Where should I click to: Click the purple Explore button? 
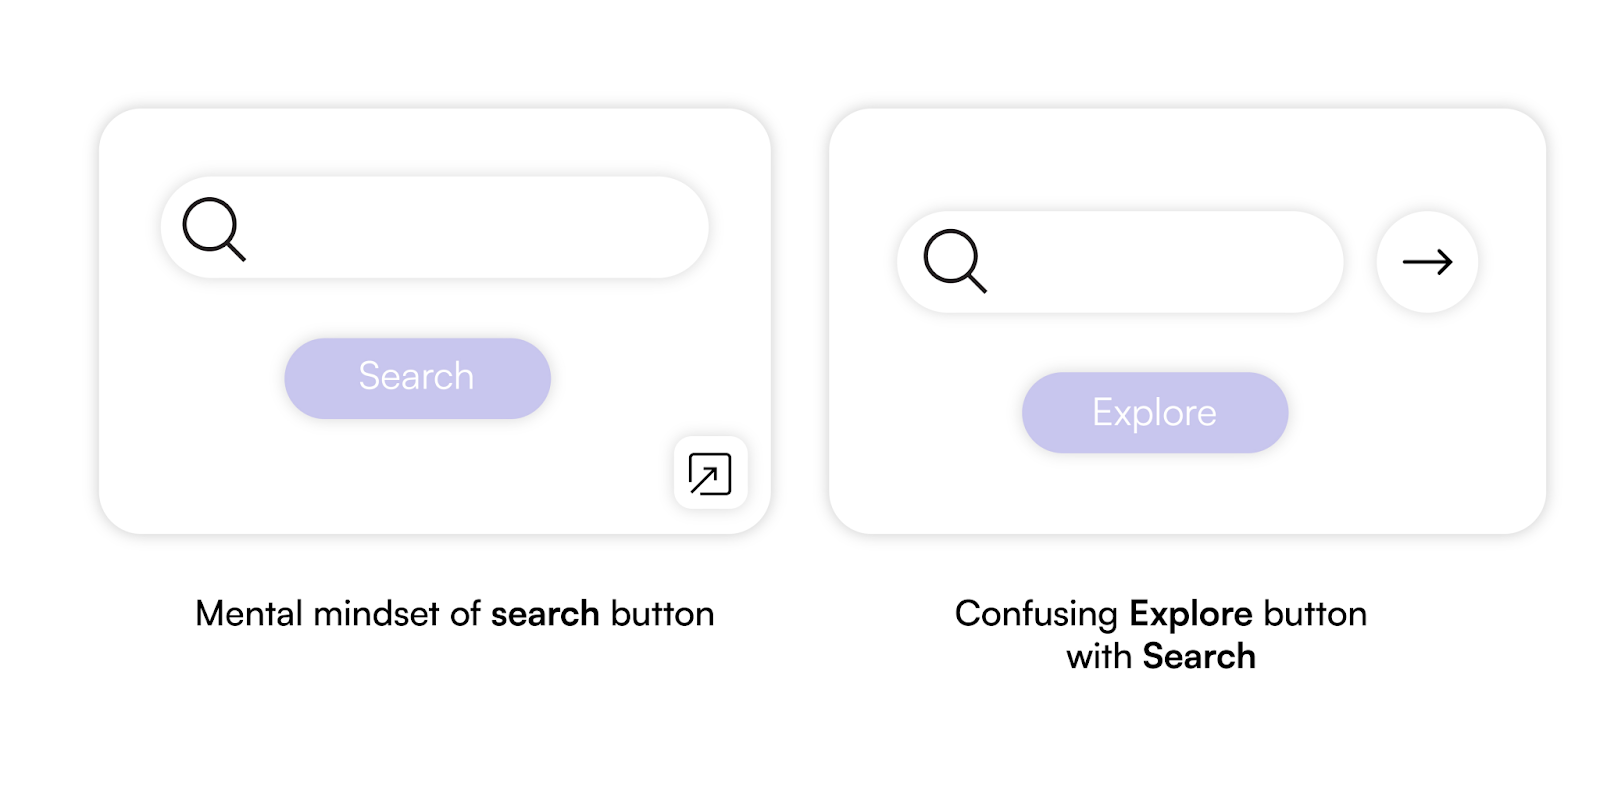click(x=1155, y=412)
